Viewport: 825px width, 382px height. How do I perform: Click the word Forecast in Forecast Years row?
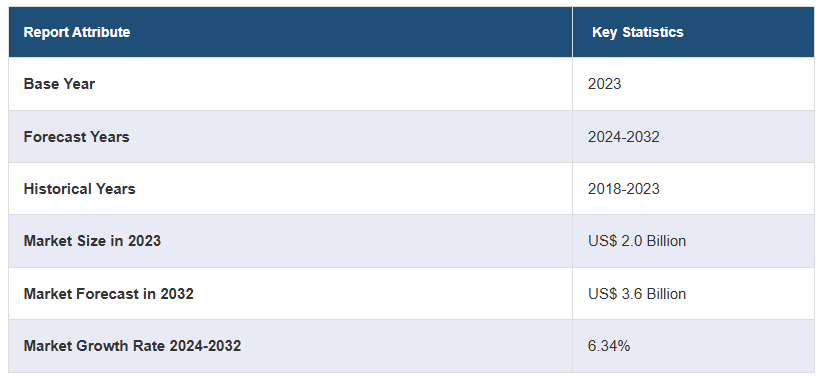click(x=55, y=137)
